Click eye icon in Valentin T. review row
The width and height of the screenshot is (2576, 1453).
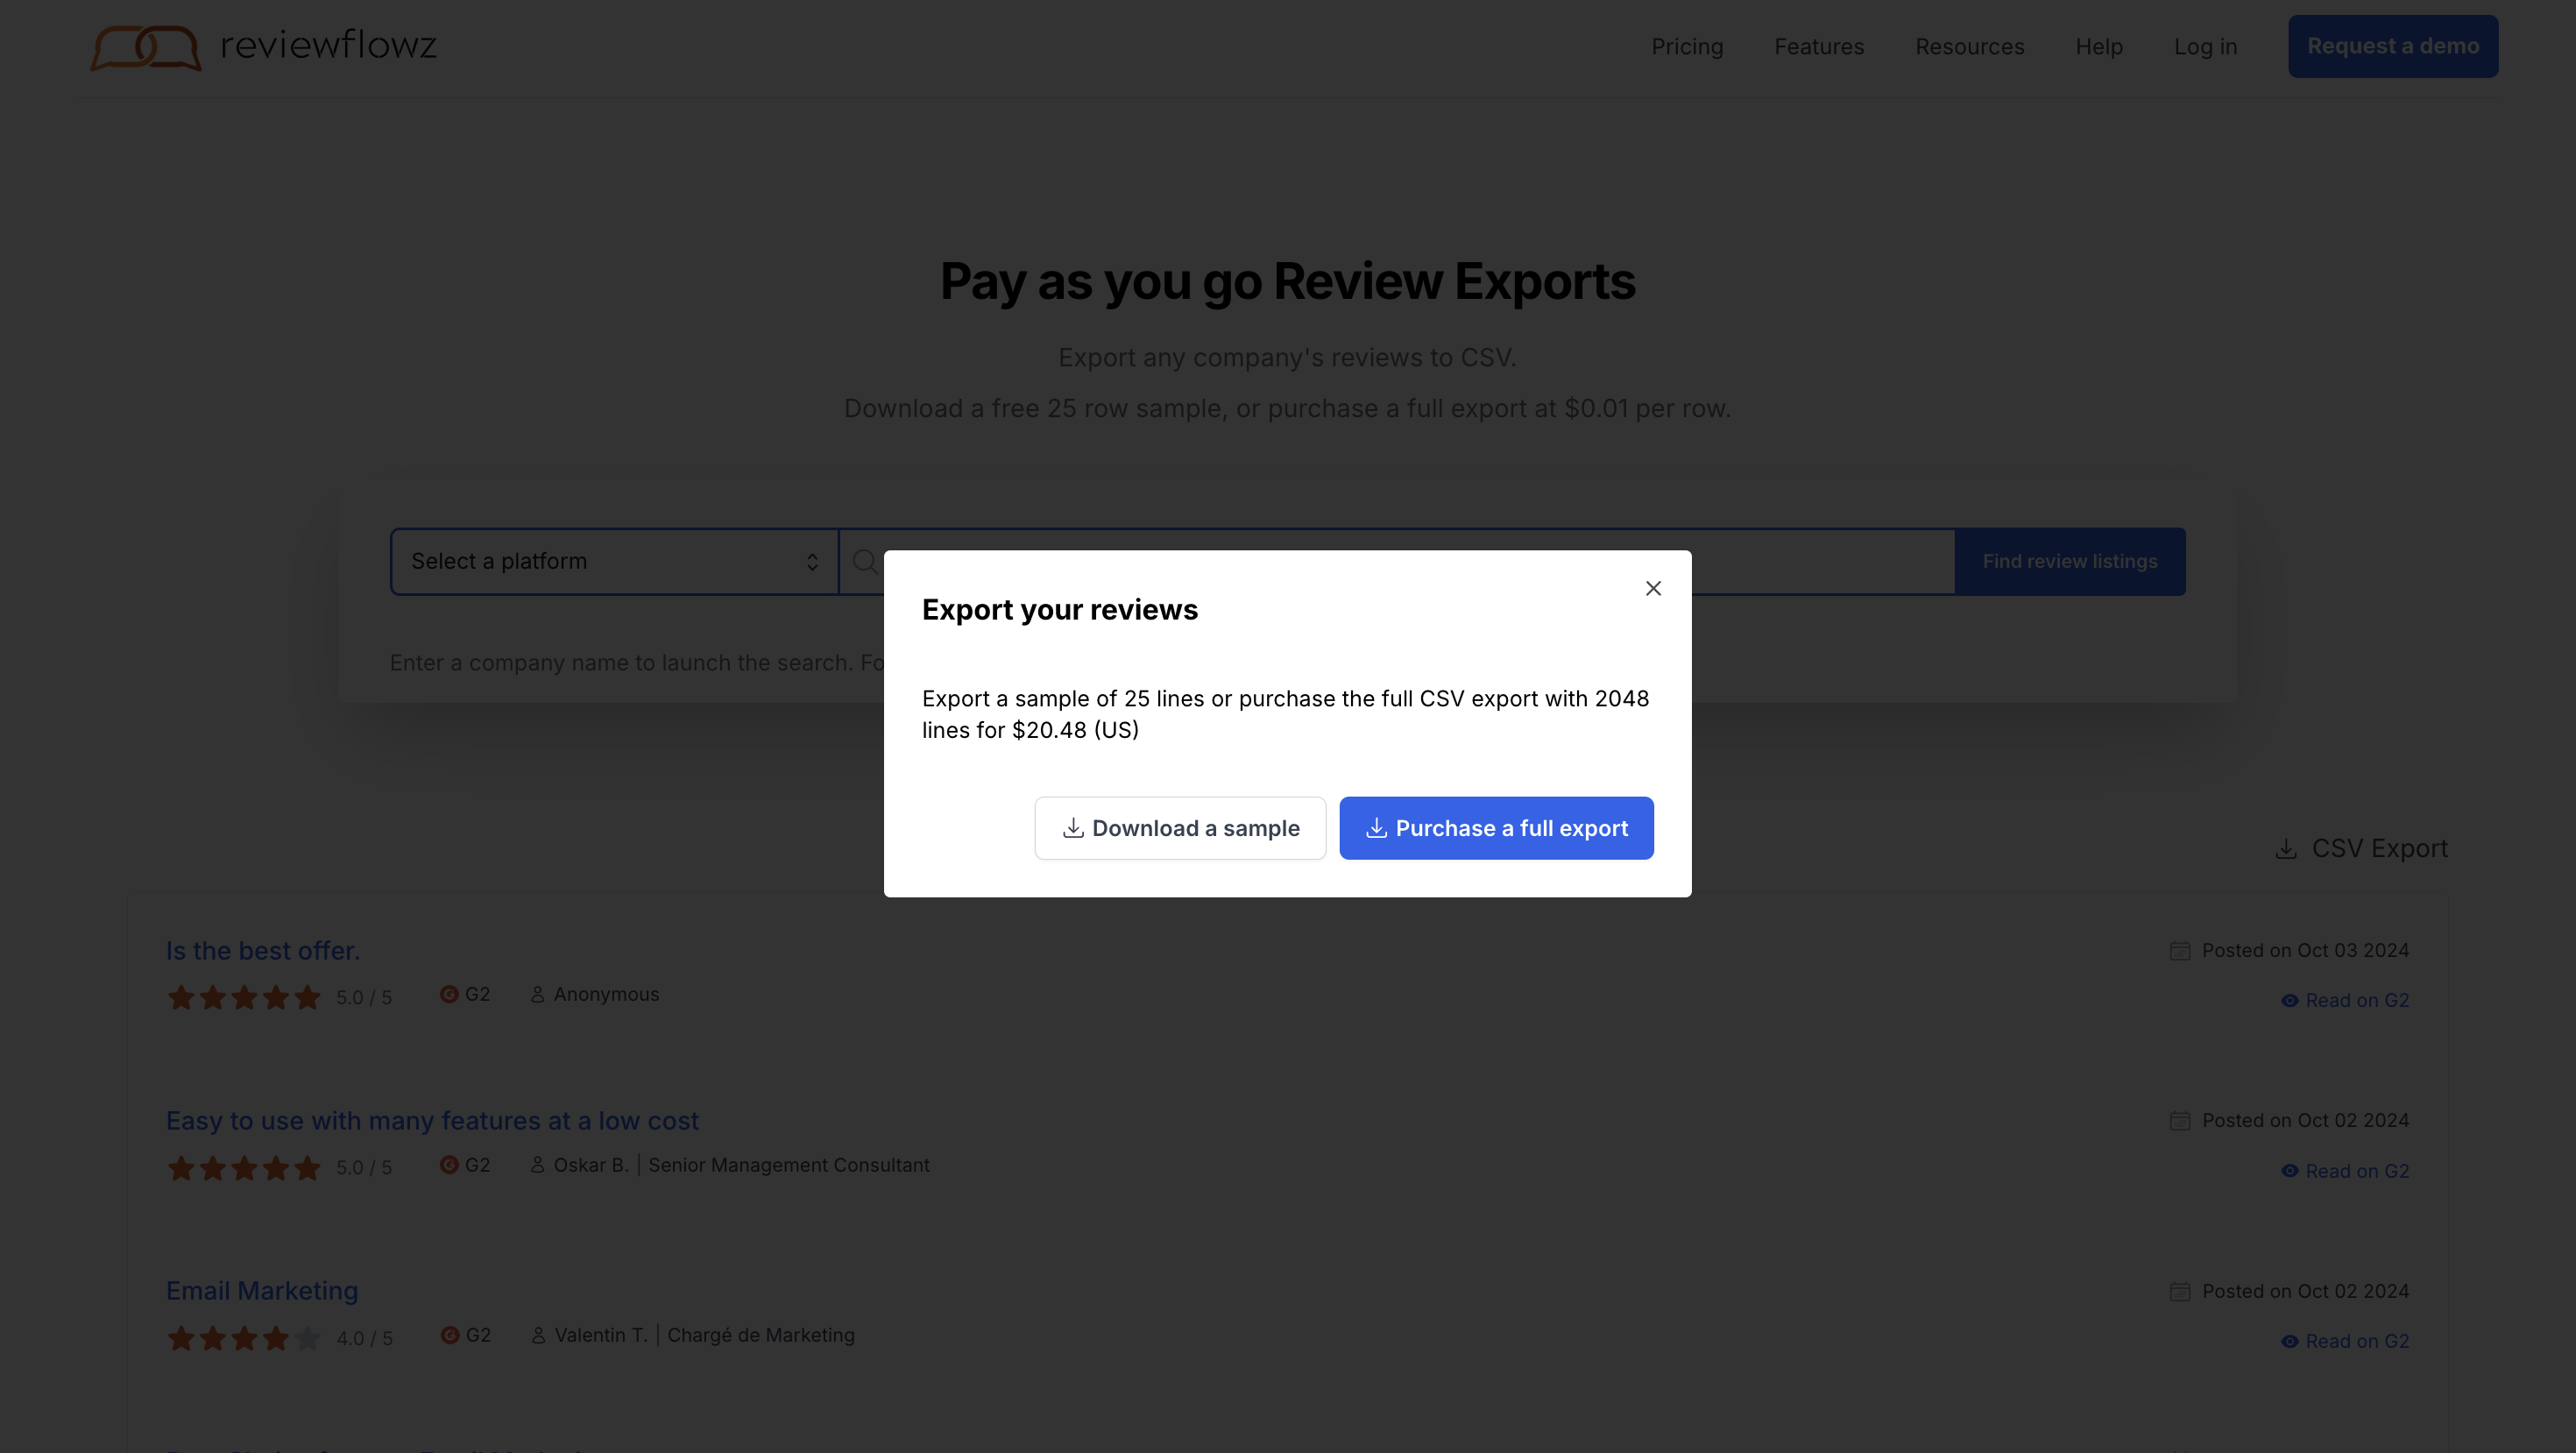(2290, 1341)
